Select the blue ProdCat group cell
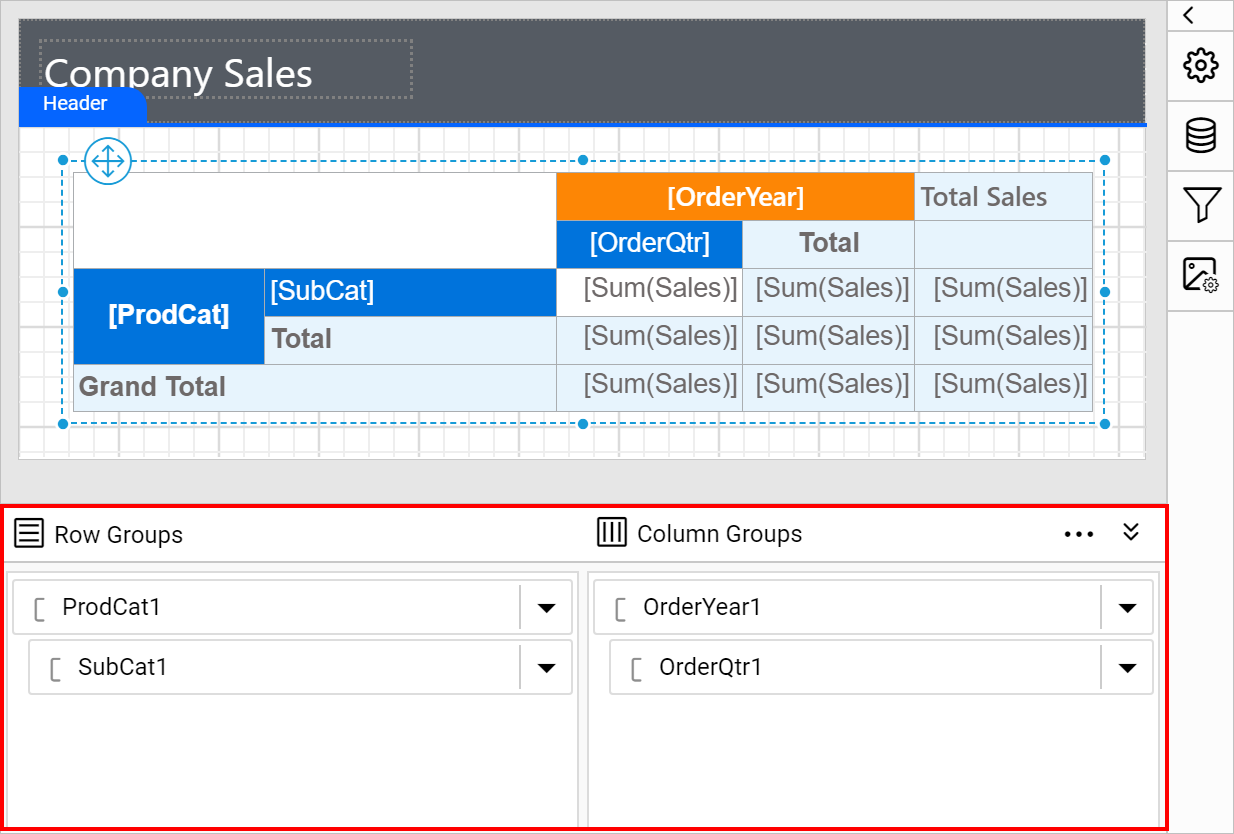Screen dimensions: 1234x834 tap(169, 316)
